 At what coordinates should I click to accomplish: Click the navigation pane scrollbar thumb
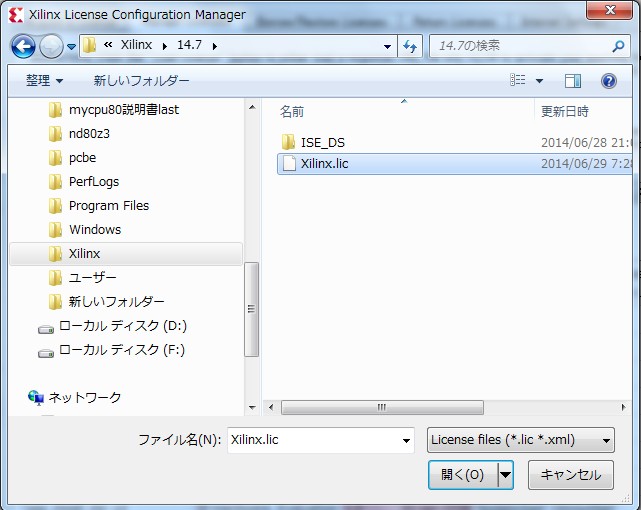point(251,309)
